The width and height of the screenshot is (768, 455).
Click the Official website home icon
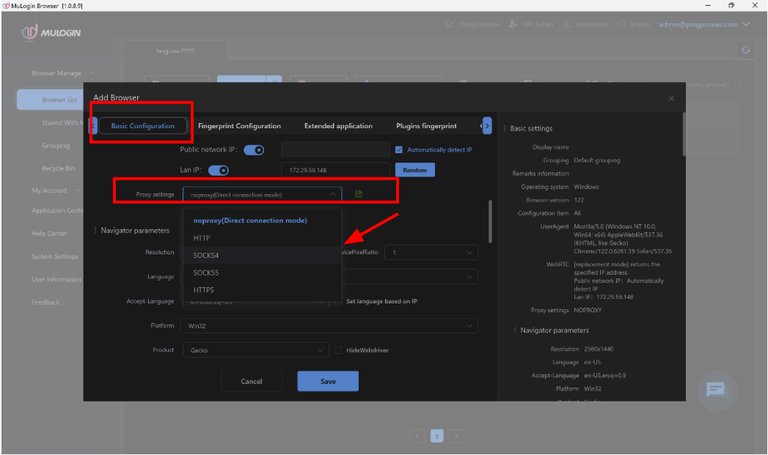pyautogui.click(x=451, y=23)
